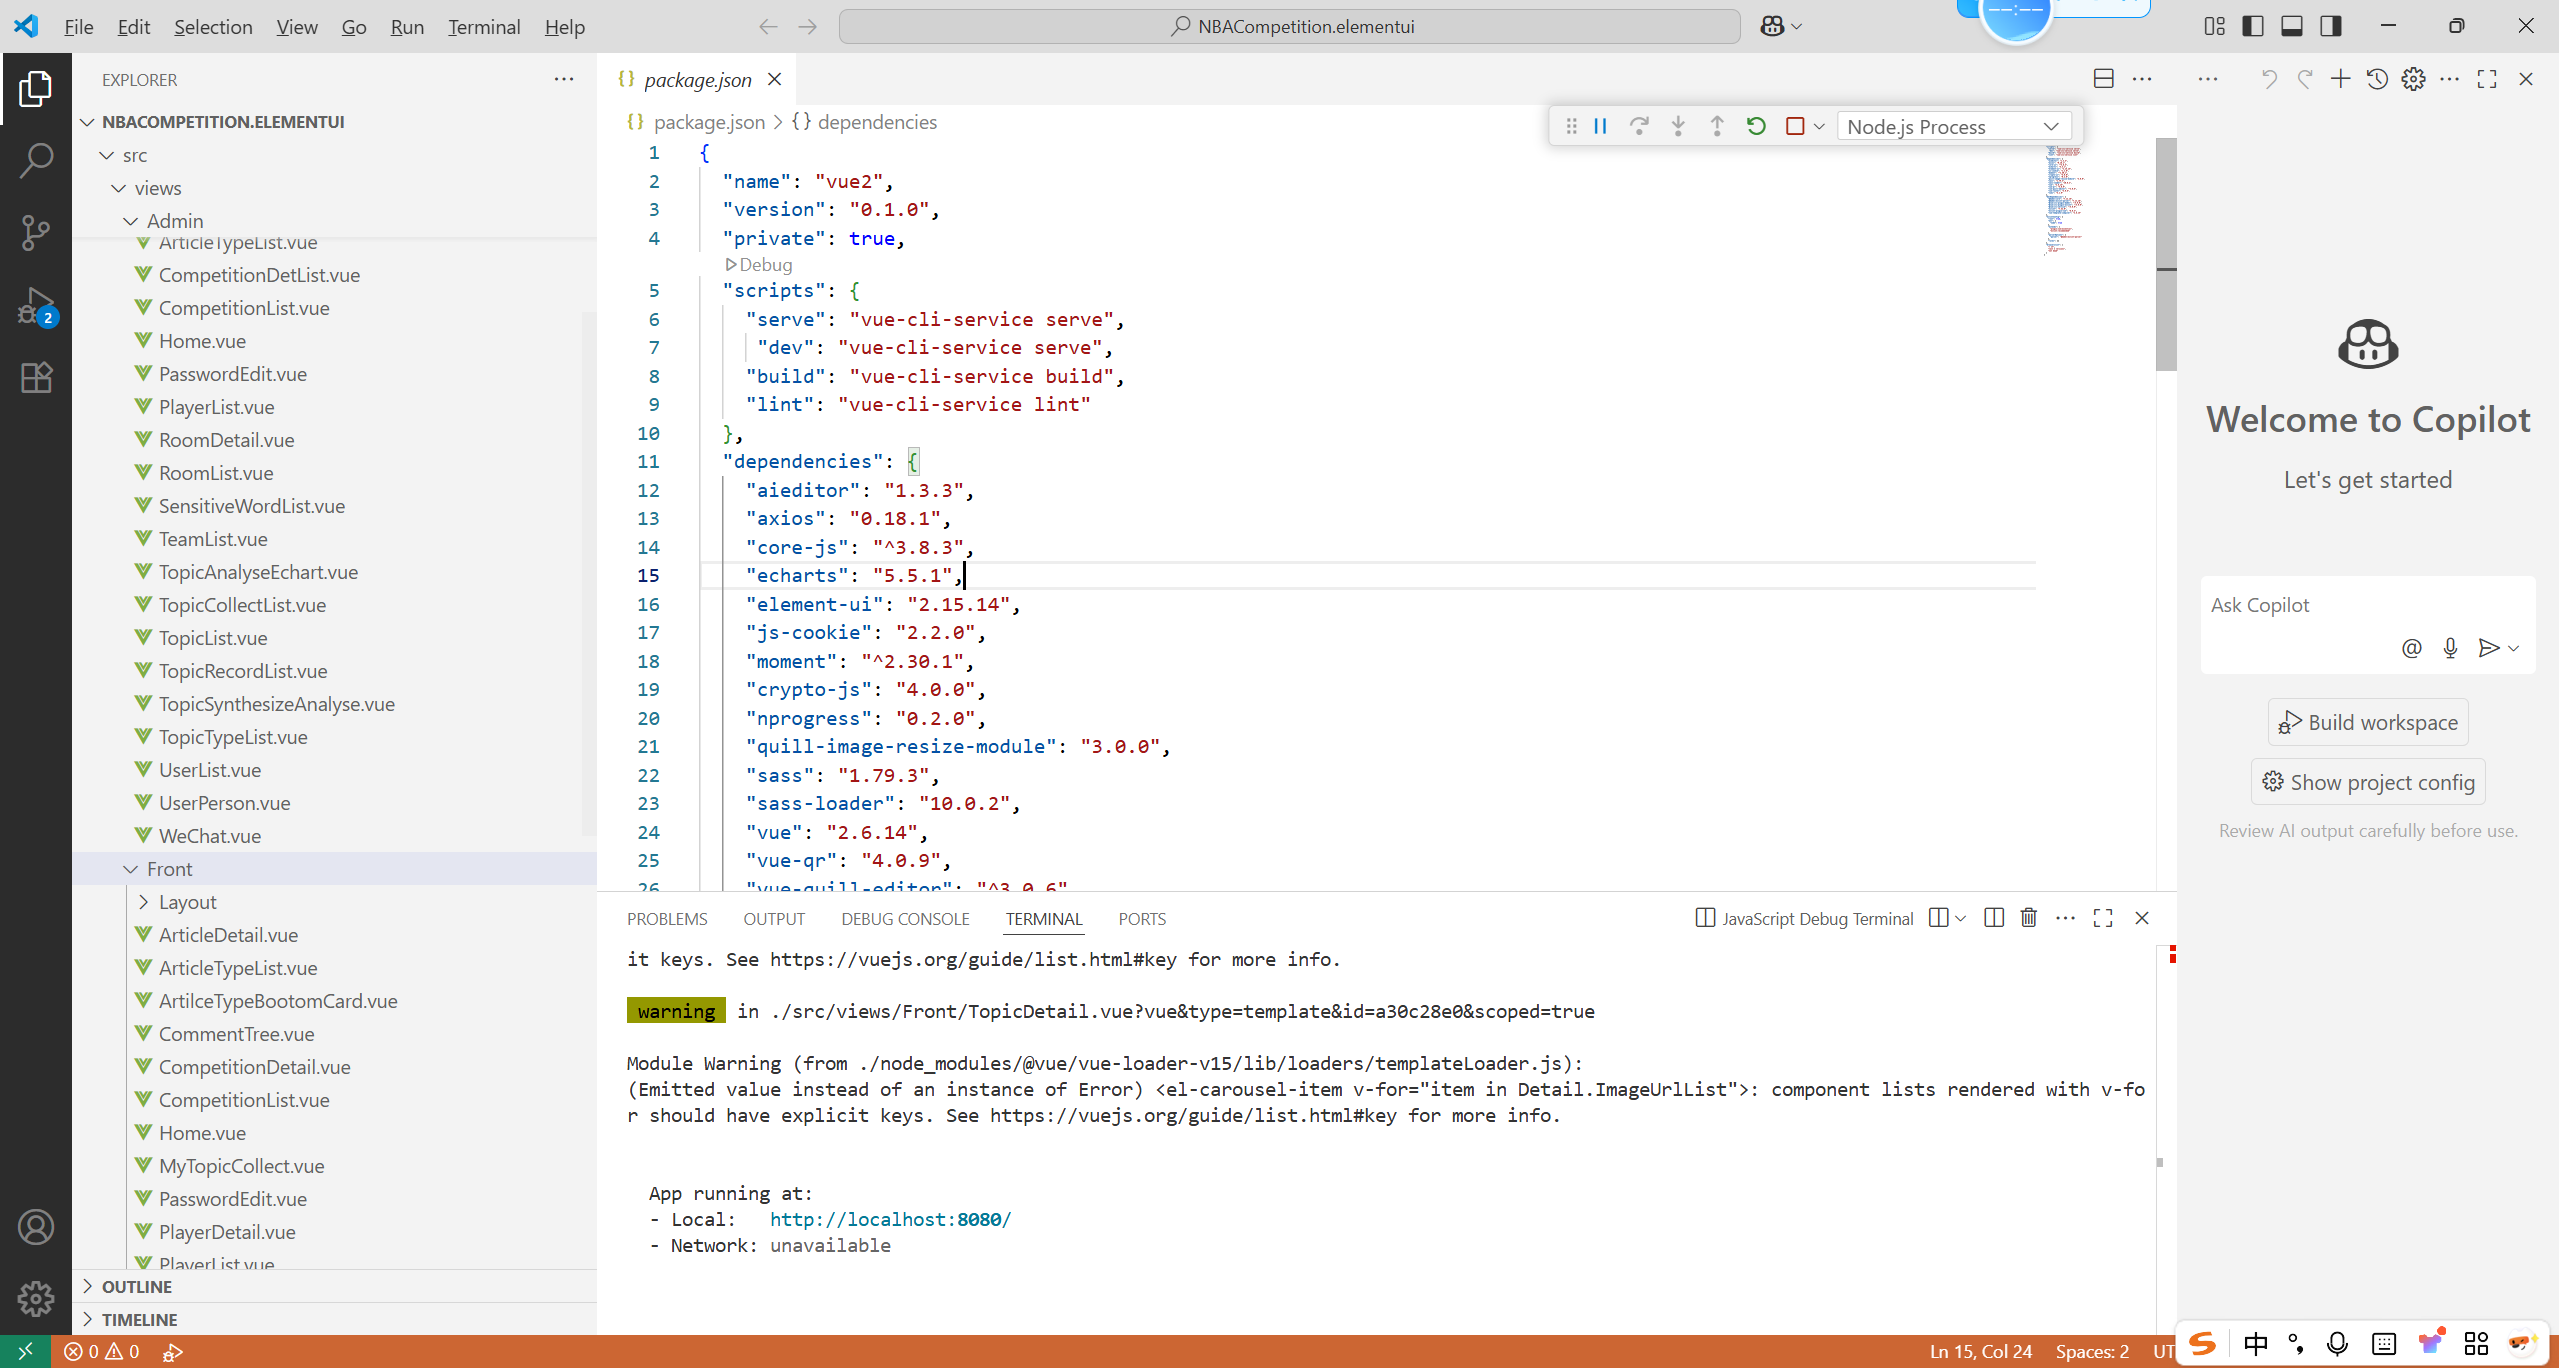This screenshot has width=2559, height=1368.
Task: Open the Node.js Process session dropdown
Action: [x=1954, y=126]
